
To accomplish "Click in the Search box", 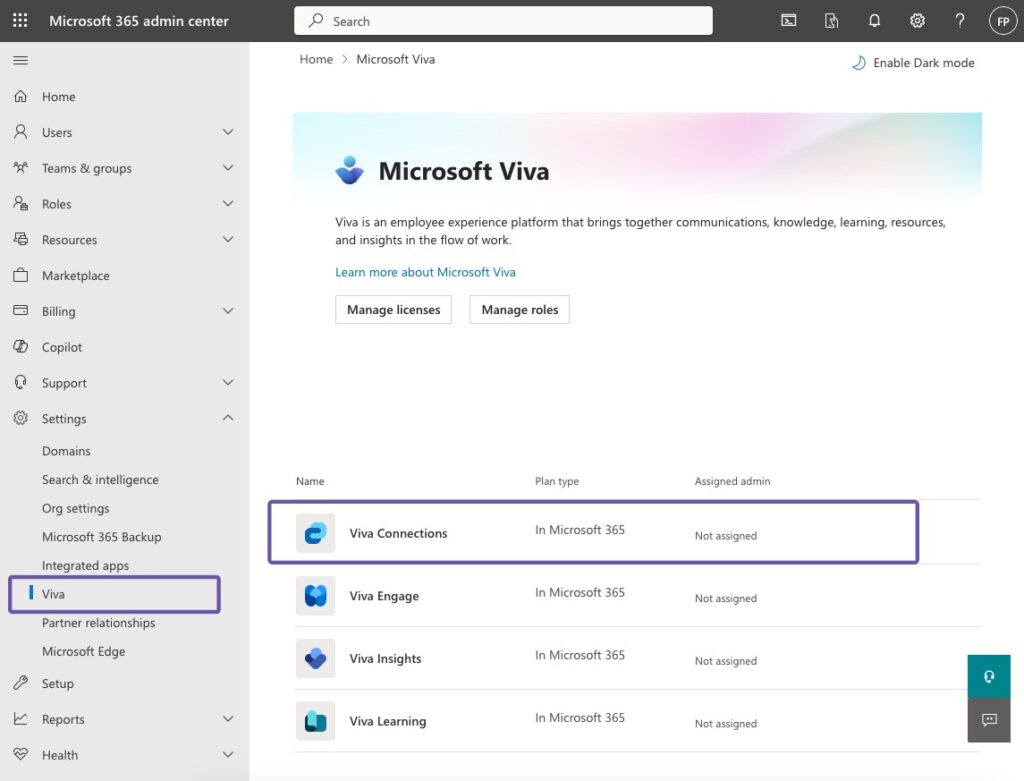I will 503,21.
